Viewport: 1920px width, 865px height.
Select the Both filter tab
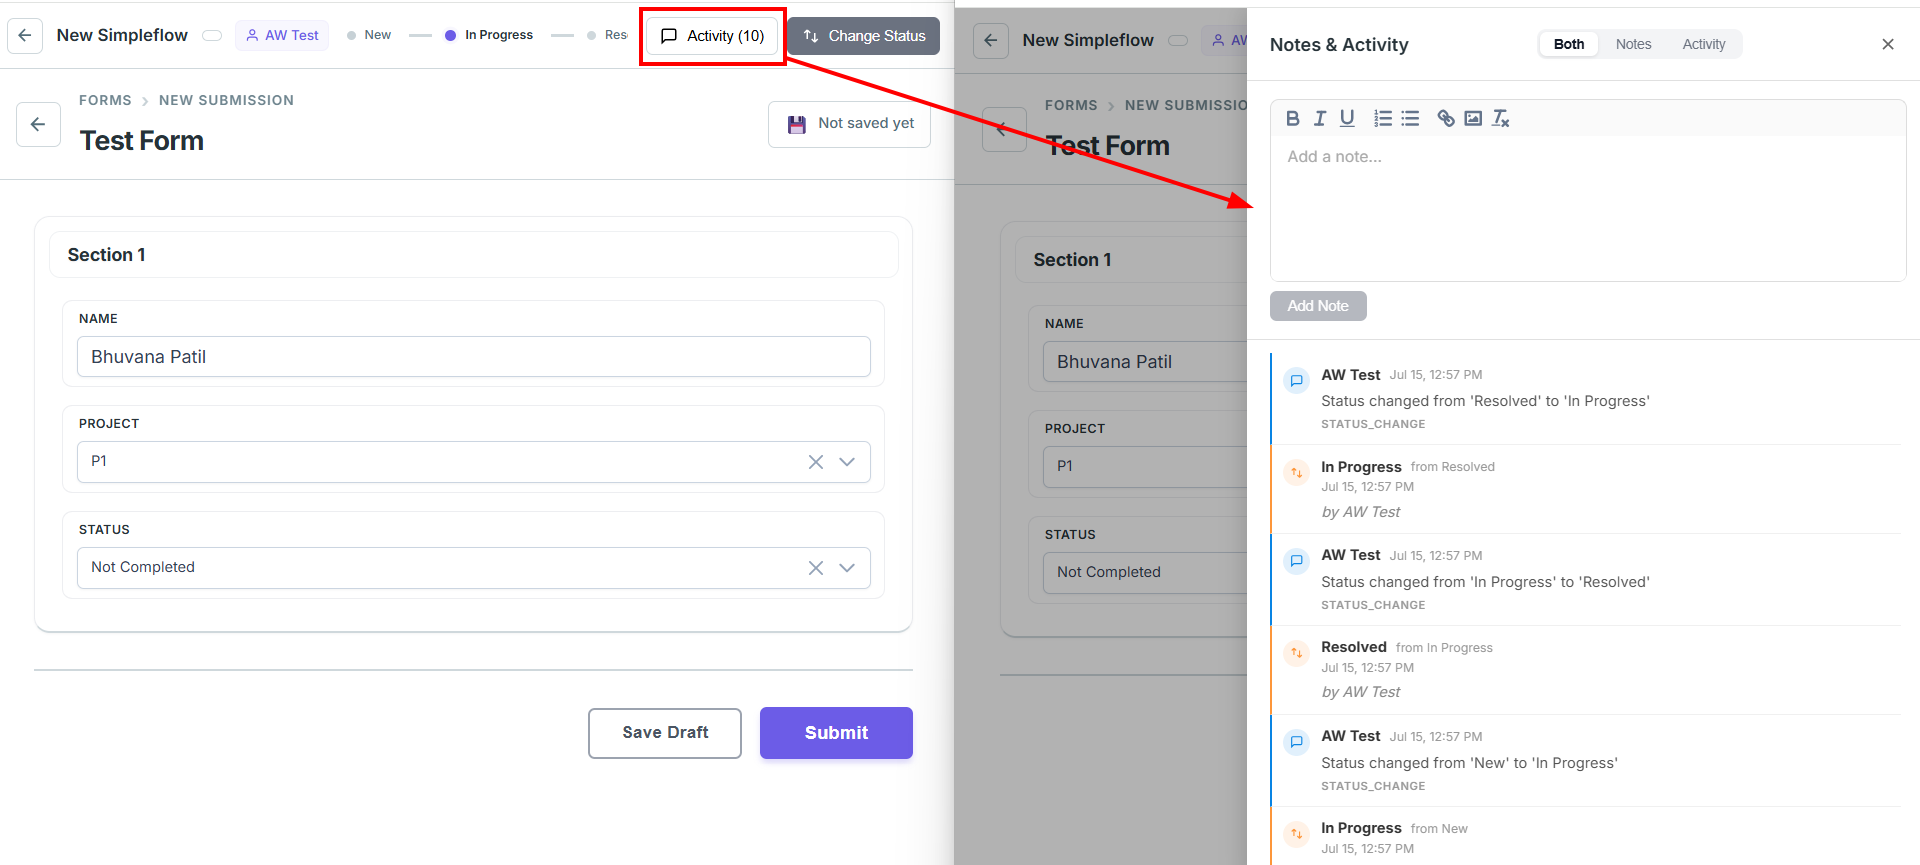[1569, 44]
